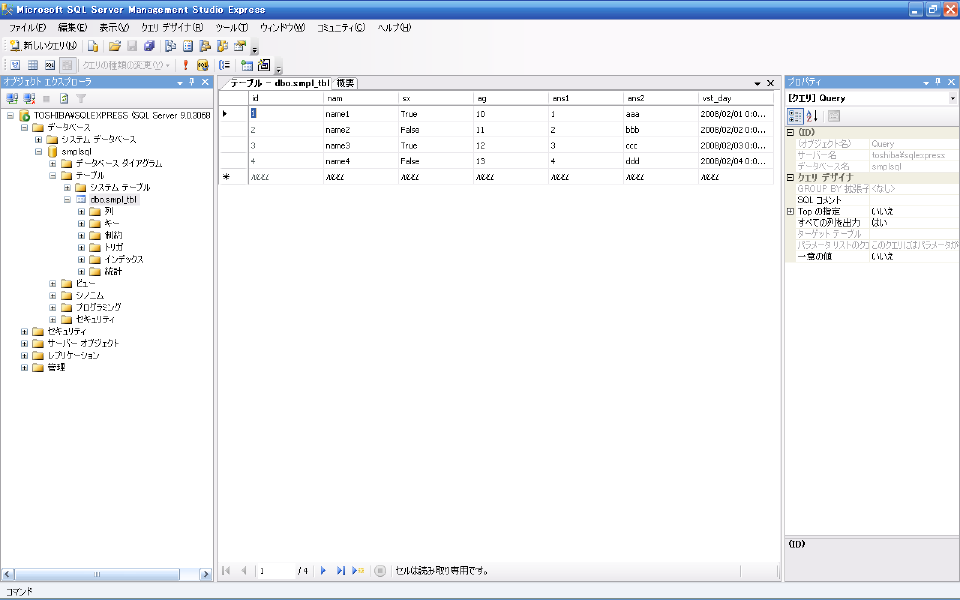Select the テーブル - dbo.smpl_tbl tab
The image size is (960, 600).
279,83
